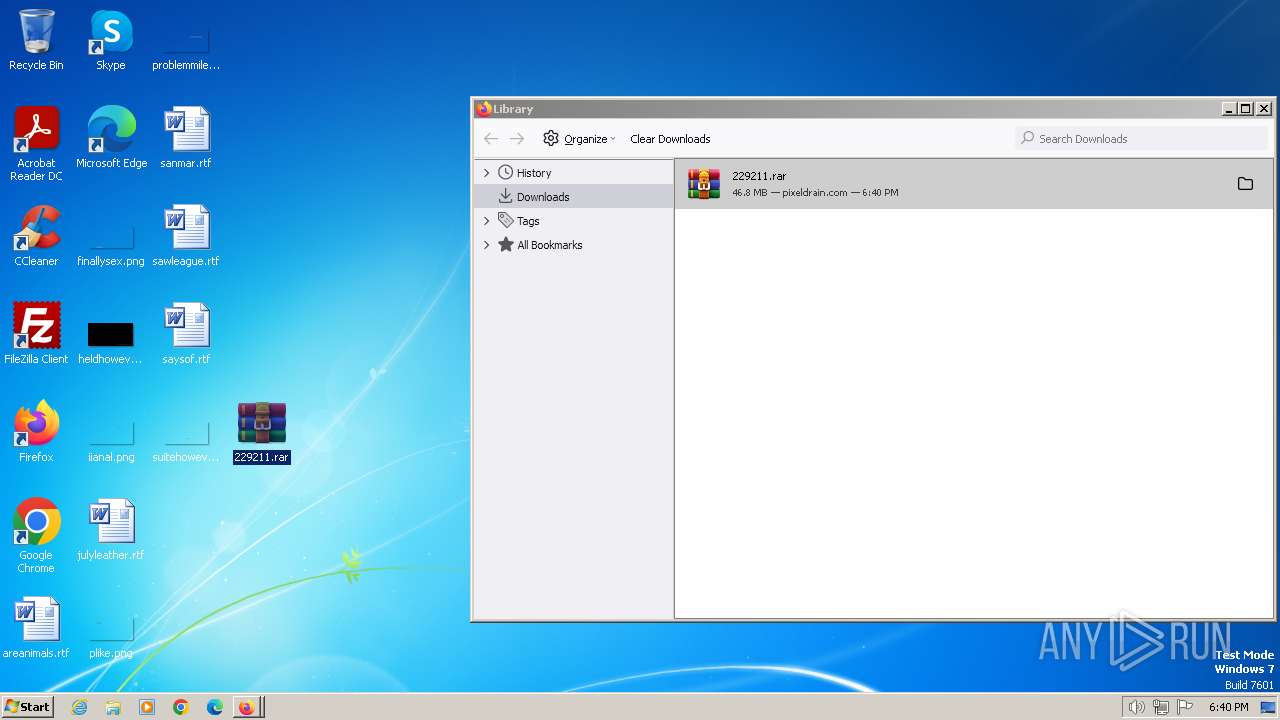Close the Library window
Viewport: 1280px width, 720px height.
pyautogui.click(x=1264, y=108)
